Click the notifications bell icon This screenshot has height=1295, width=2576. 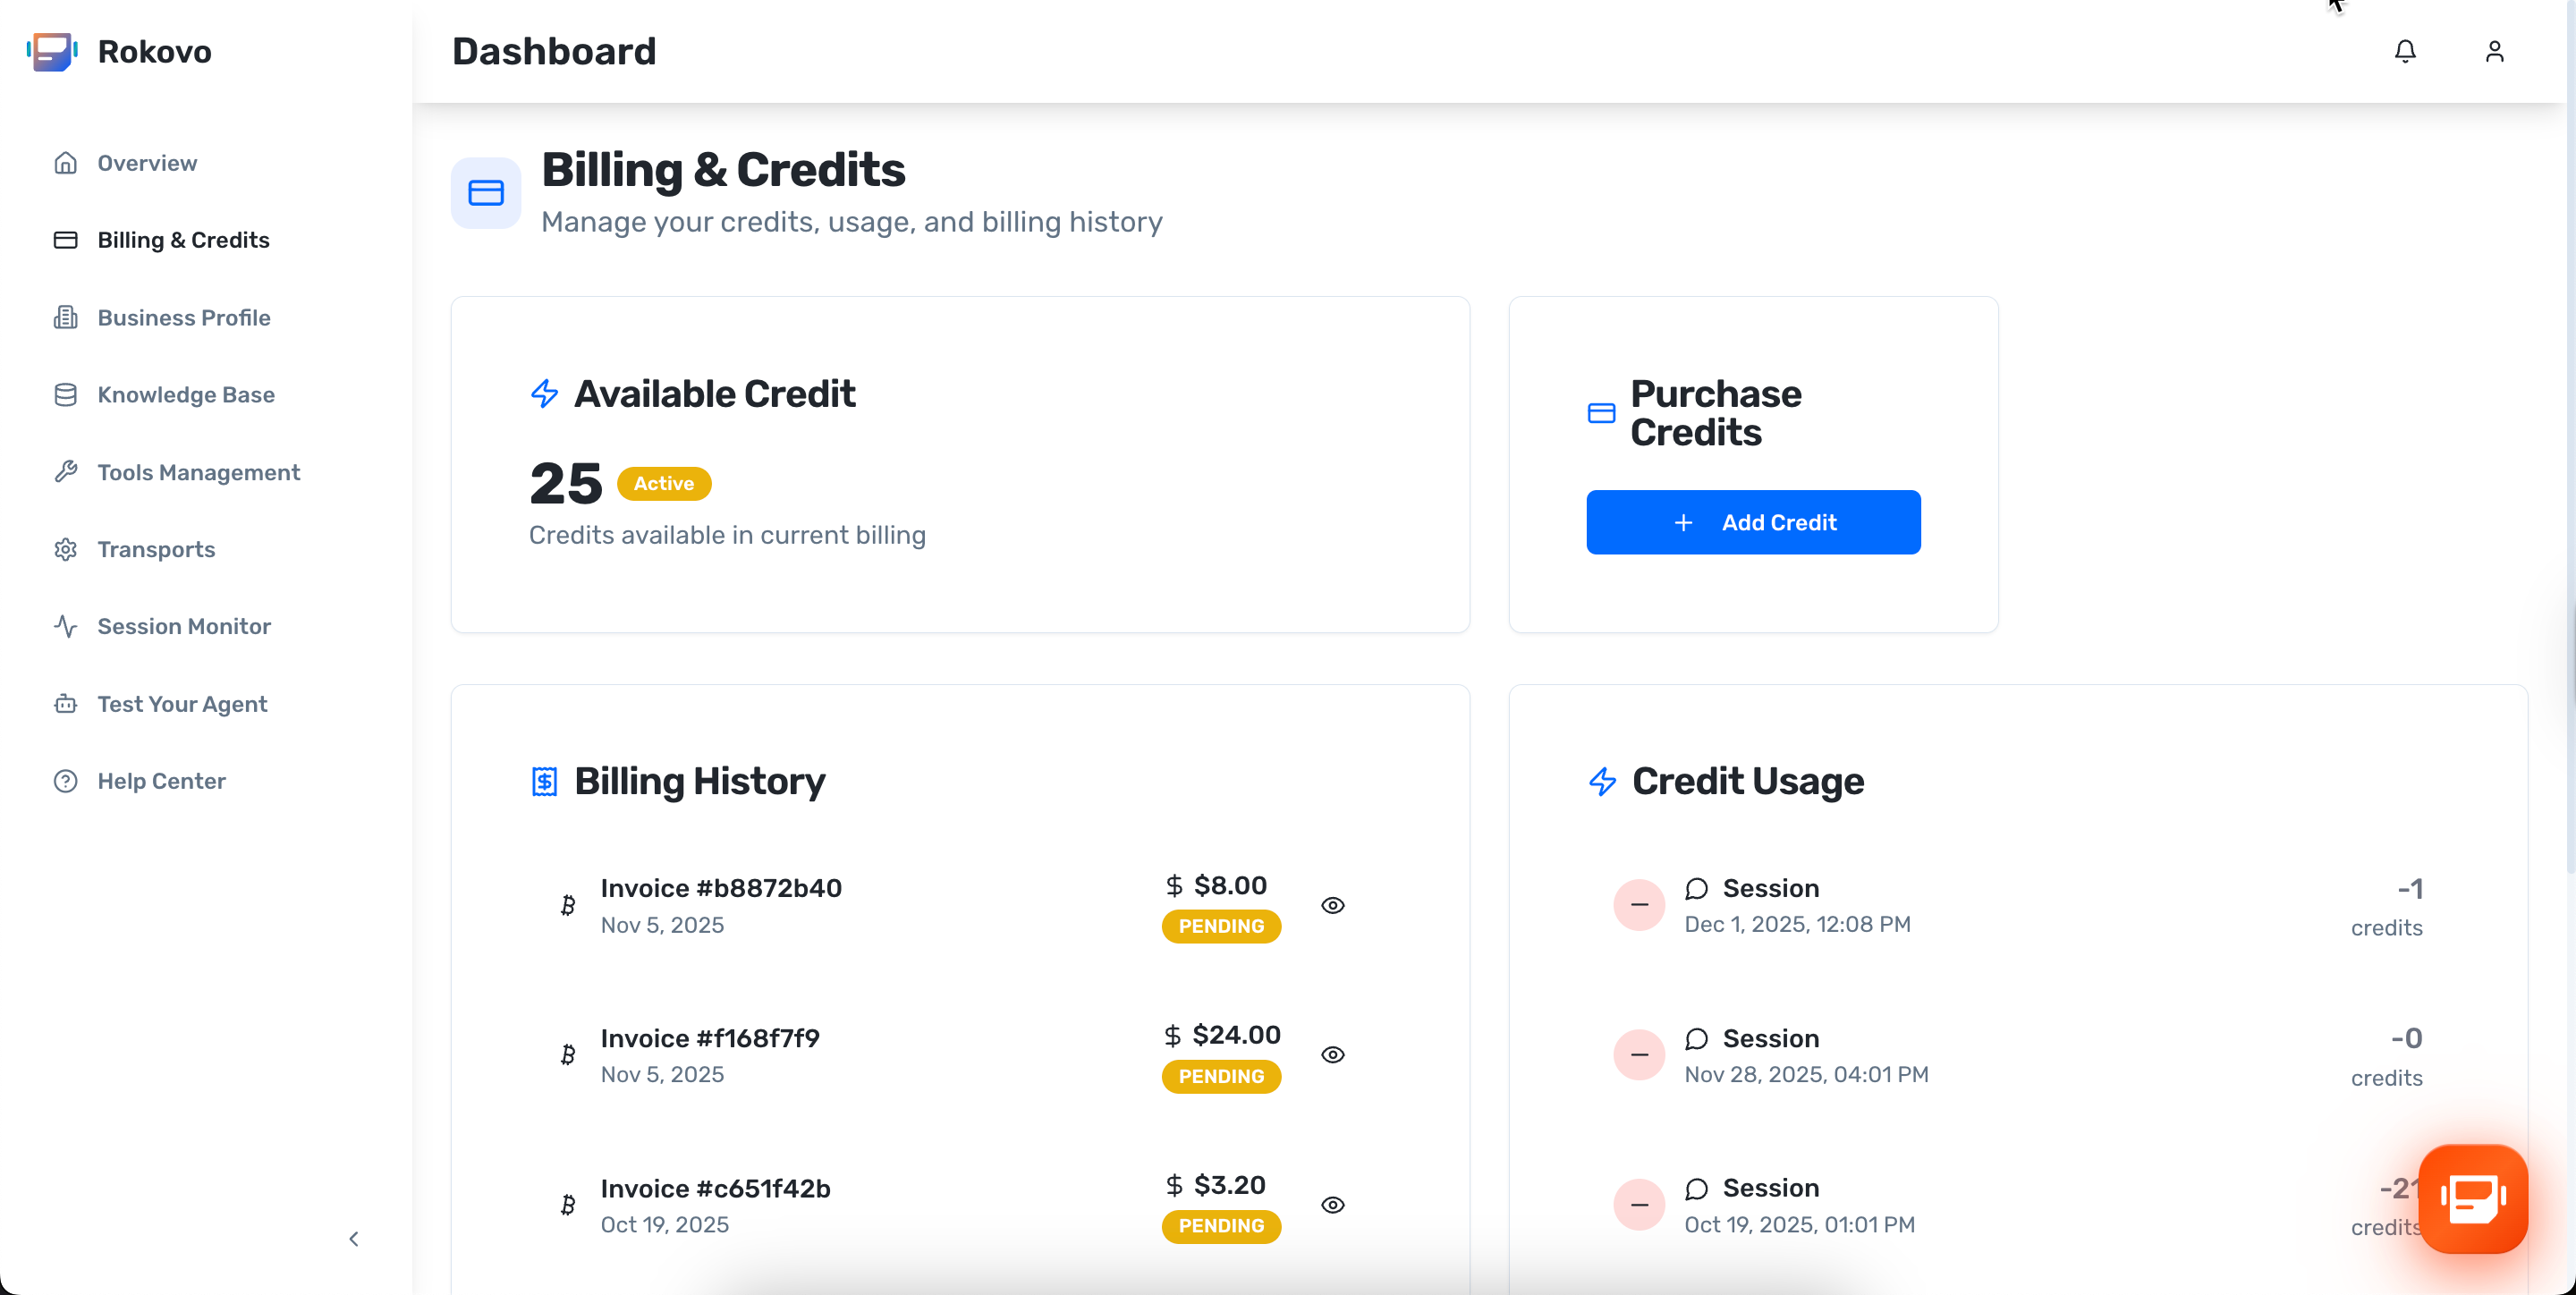pyautogui.click(x=2405, y=51)
